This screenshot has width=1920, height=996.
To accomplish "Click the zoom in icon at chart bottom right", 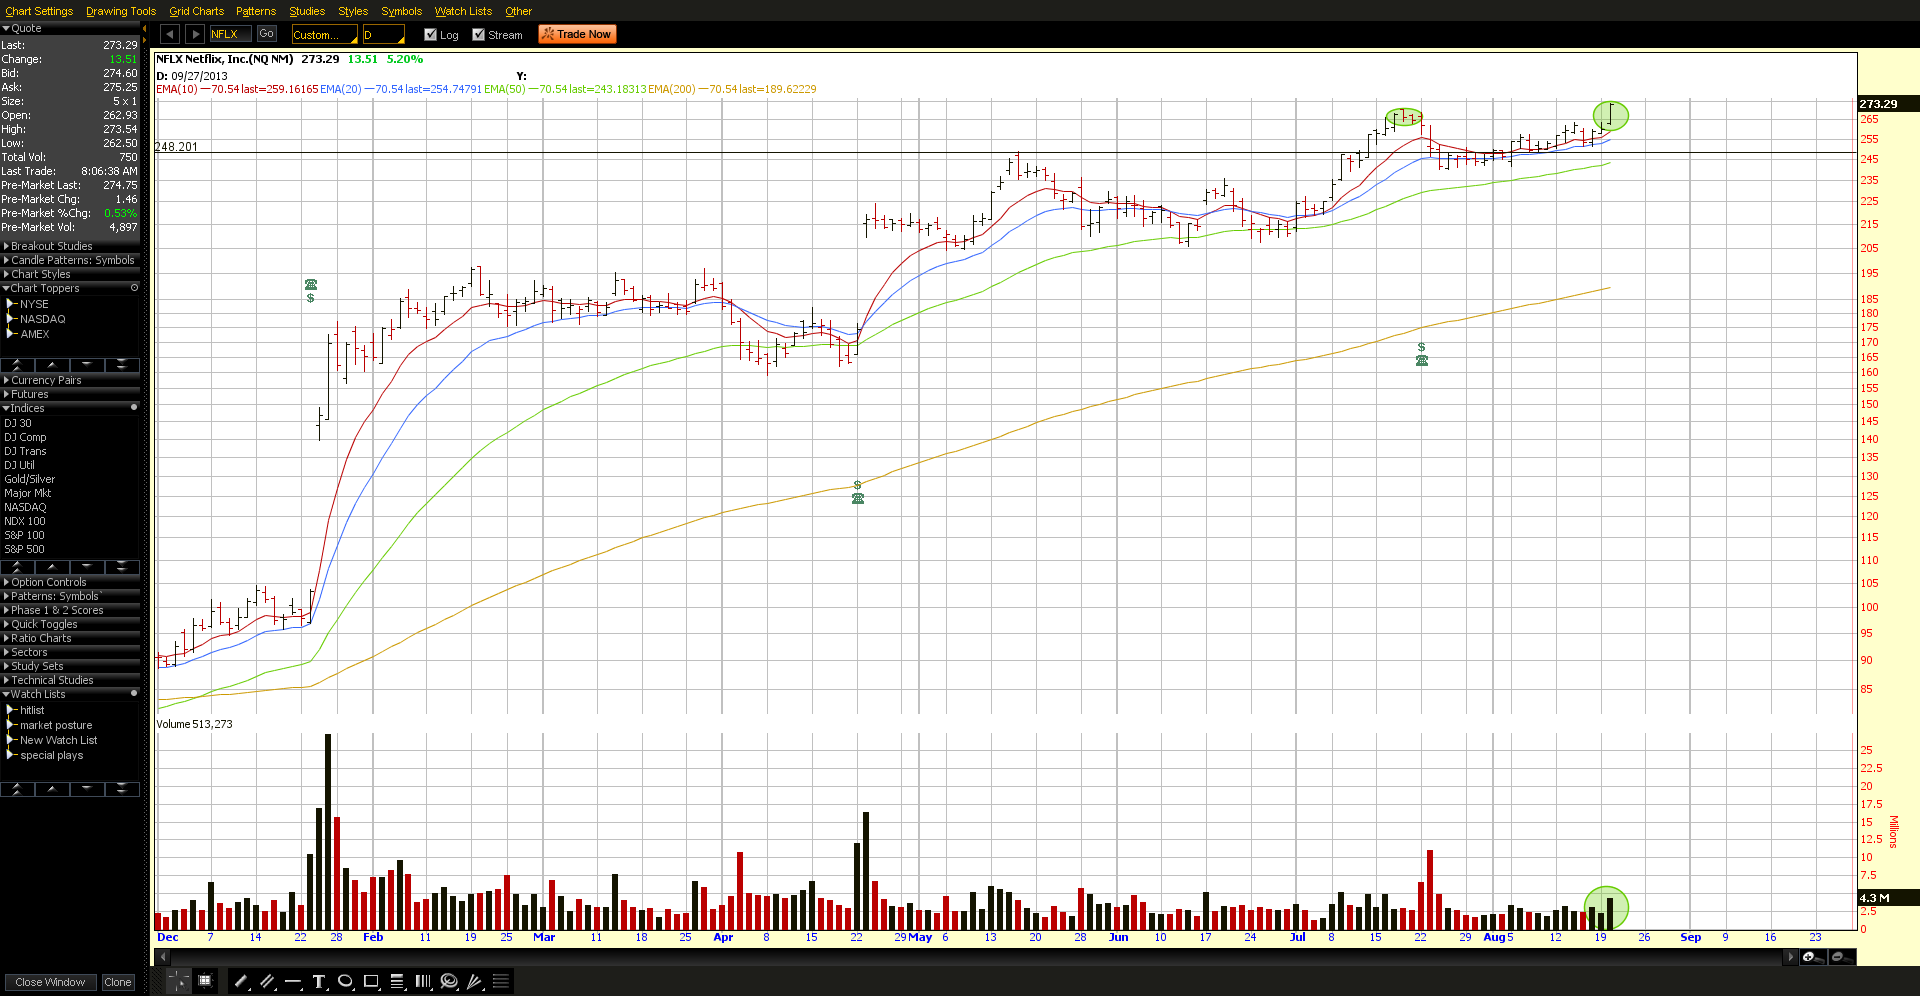I will point(1812,957).
